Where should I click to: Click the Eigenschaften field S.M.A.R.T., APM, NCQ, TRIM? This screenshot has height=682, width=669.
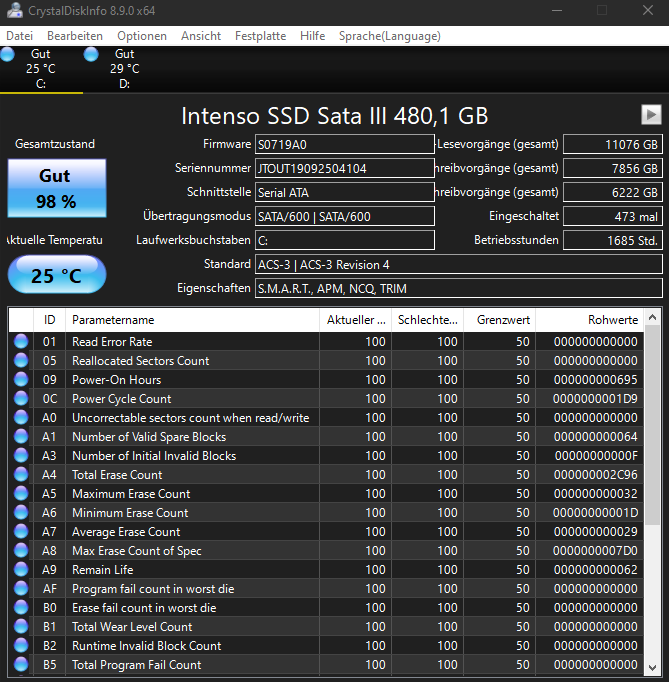[458, 288]
